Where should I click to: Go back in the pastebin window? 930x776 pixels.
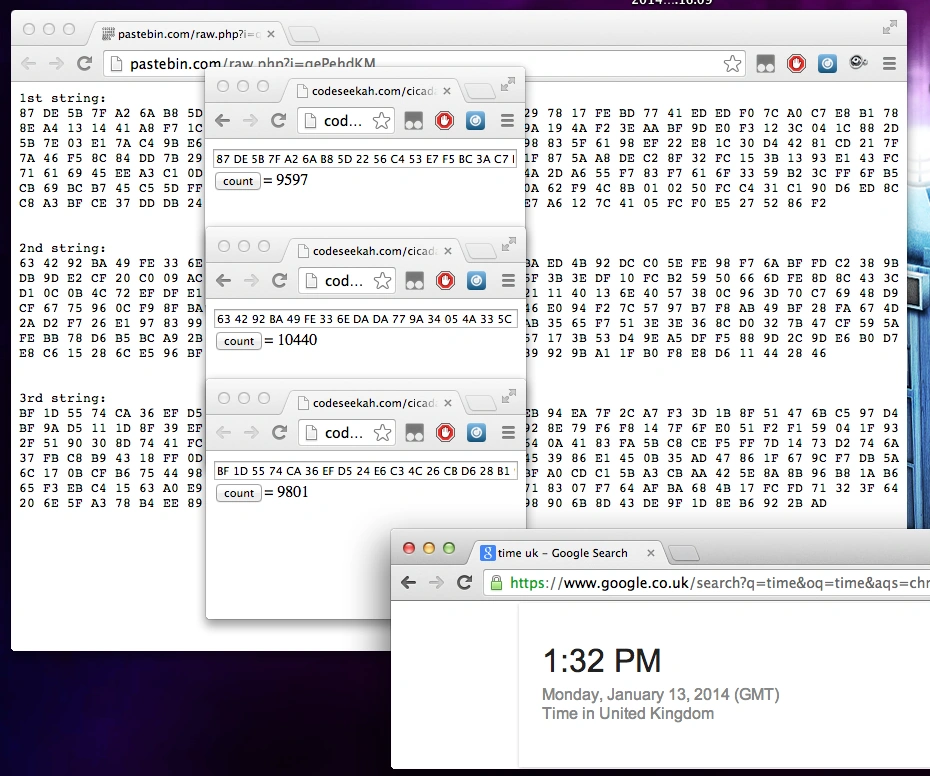28,63
